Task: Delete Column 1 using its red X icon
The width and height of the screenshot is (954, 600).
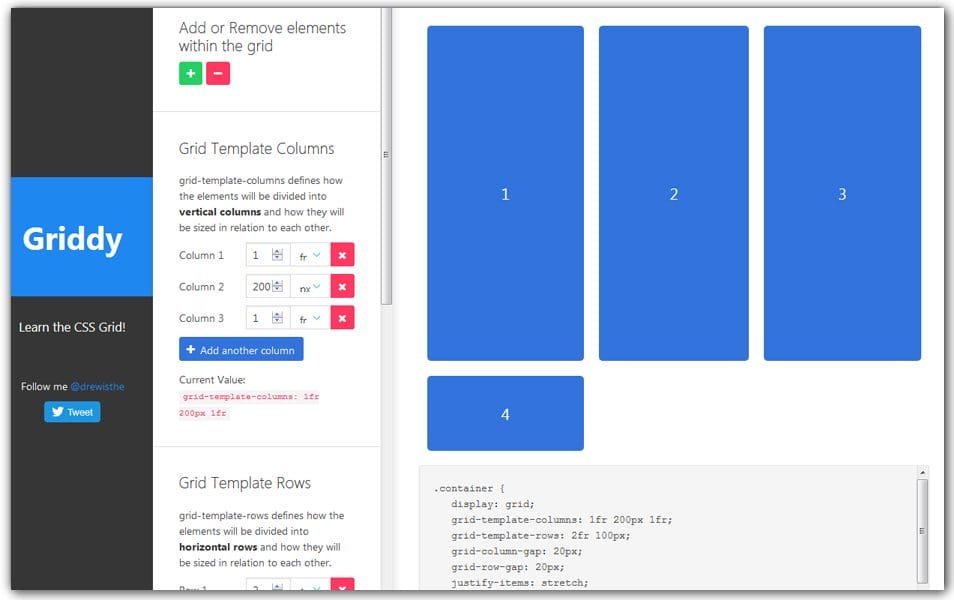Action: (341, 255)
